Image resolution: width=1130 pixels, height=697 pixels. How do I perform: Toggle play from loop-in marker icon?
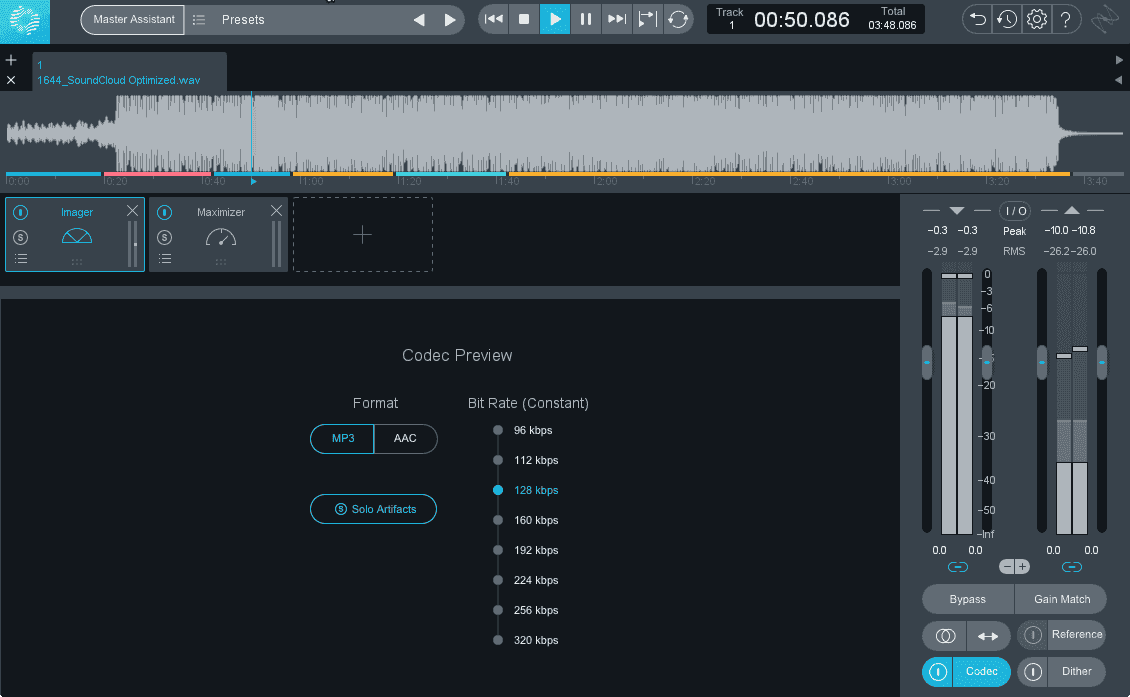click(647, 19)
